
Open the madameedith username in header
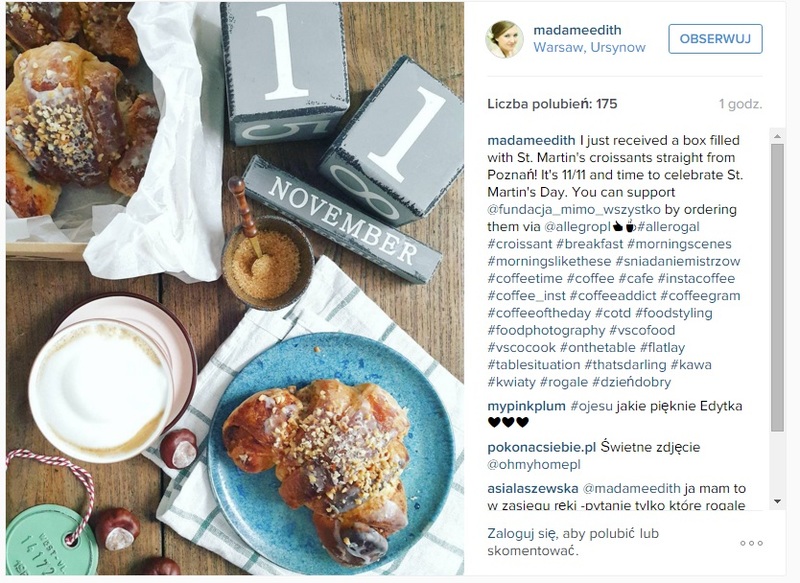pyautogui.click(x=577, y=30)
